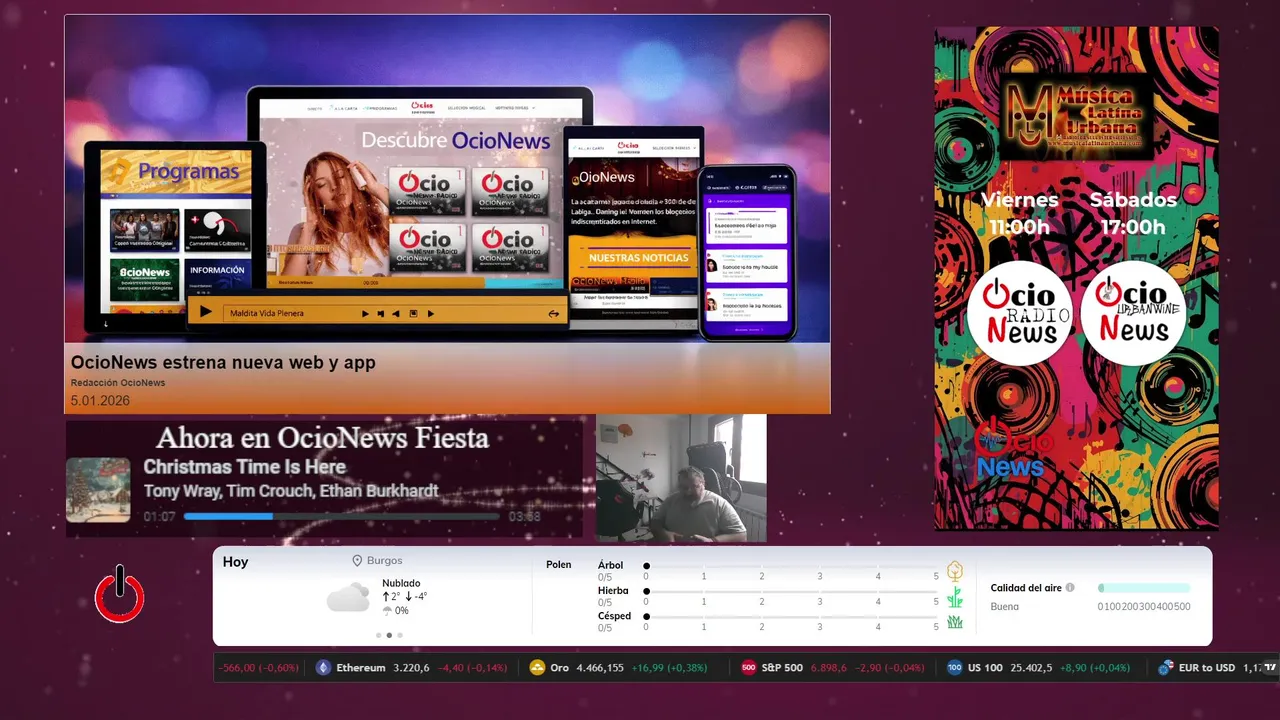Screen dimensions: 1280x720
Task: Click the Oro gold icon in ticker
Action: pos(537,668)
